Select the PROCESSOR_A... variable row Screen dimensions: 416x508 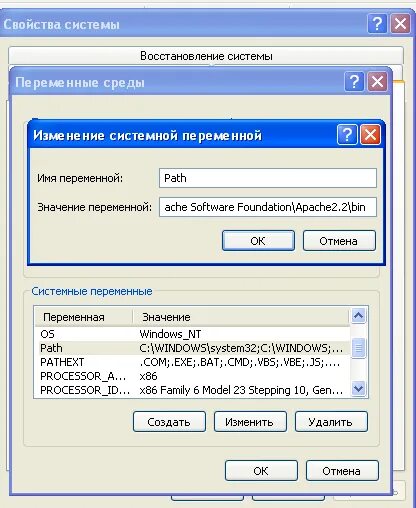[x=192, y=376]
